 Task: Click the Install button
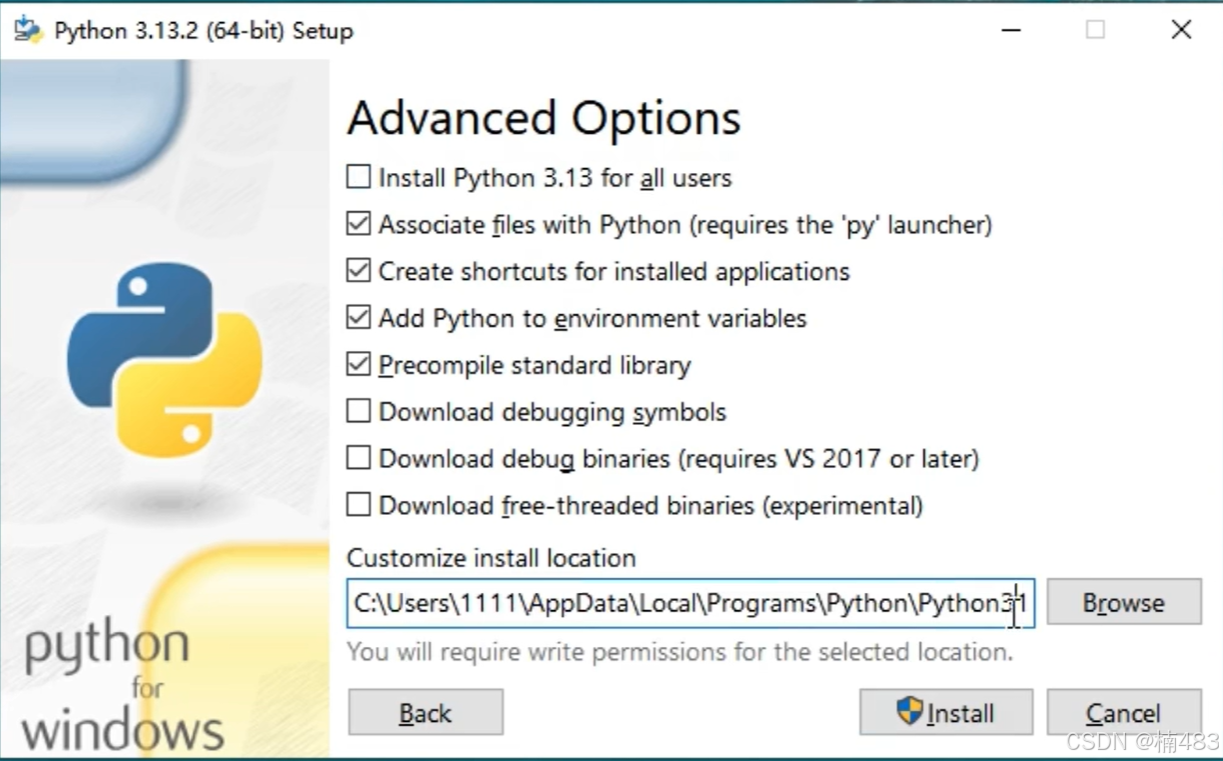[x=945, y=712]
